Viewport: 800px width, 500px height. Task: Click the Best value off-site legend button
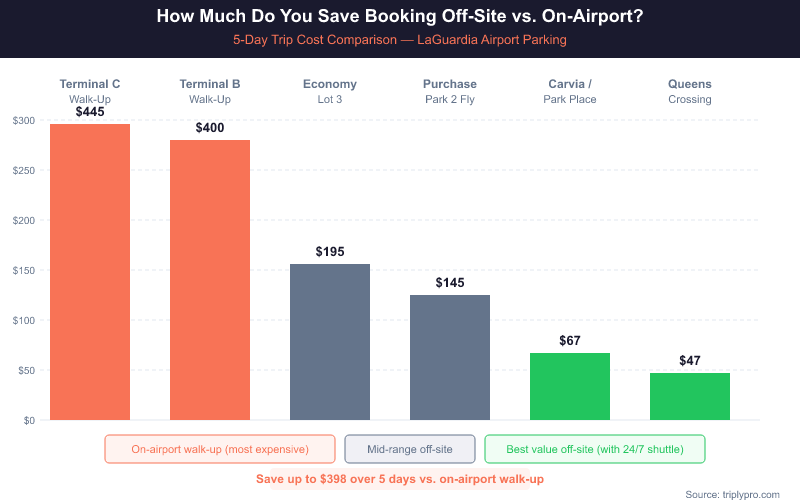(595, 449)
